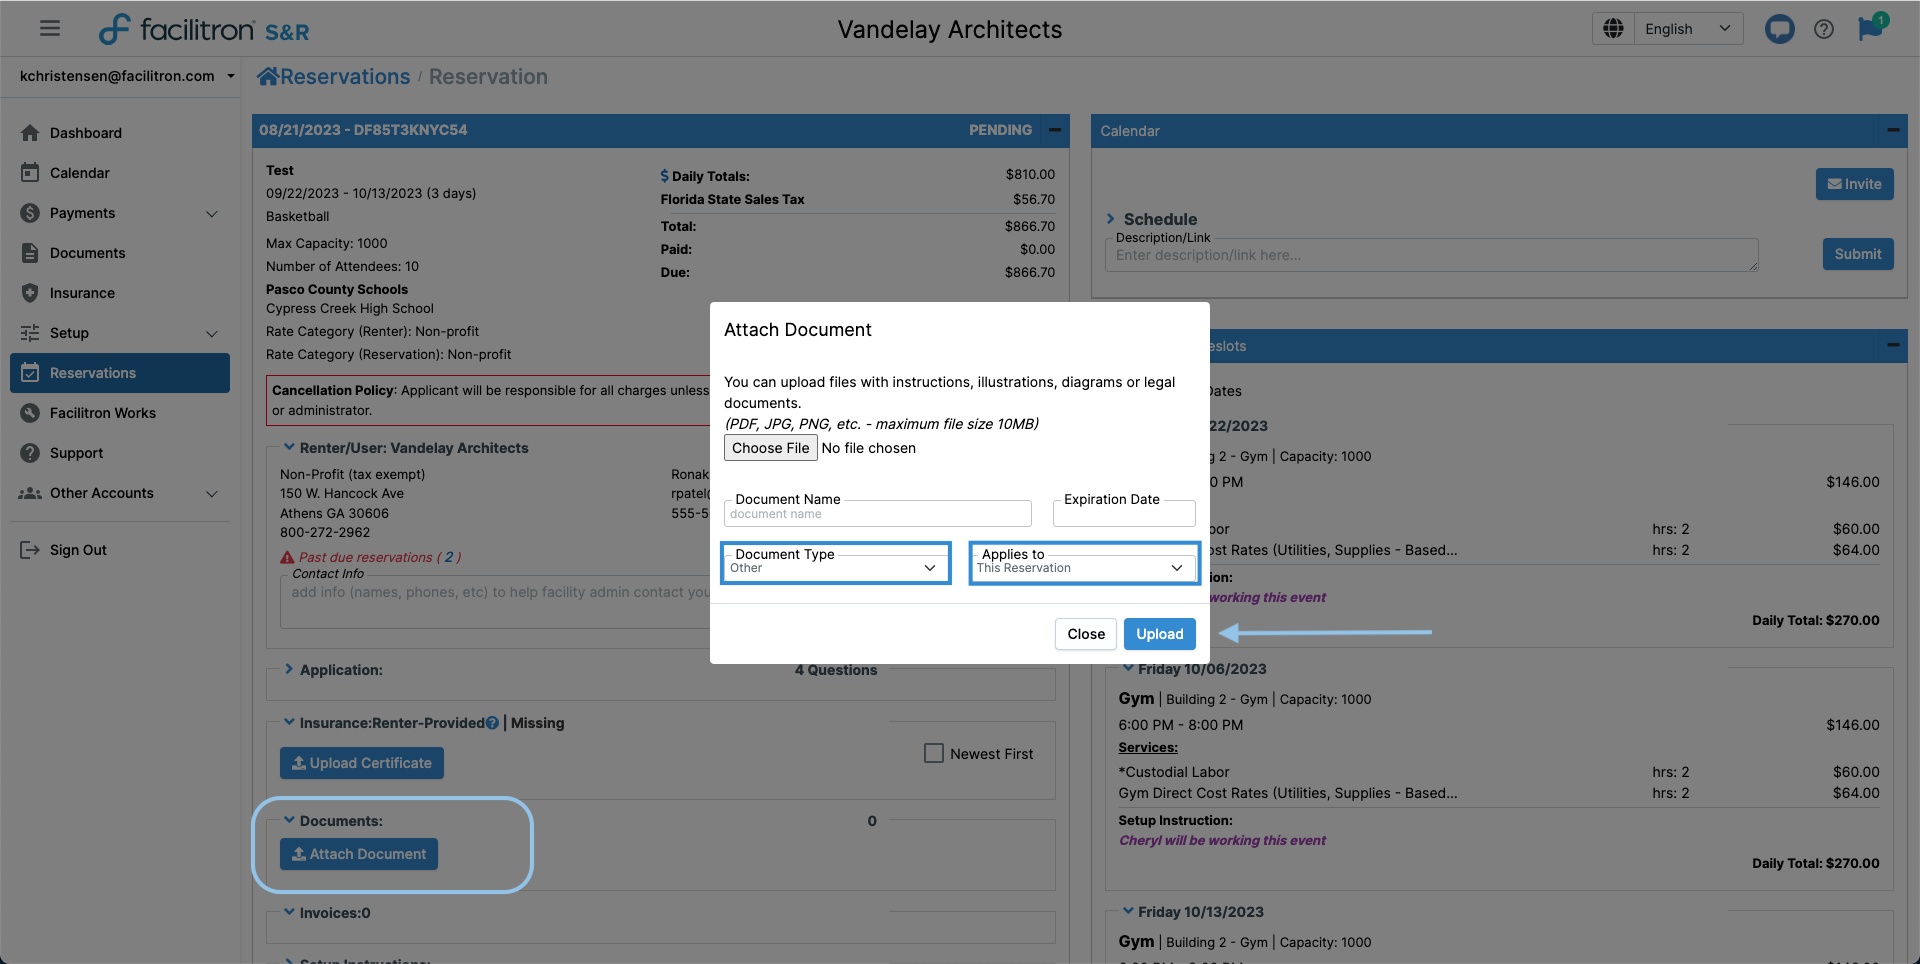Click the Dashboard home icon in sidebar

pyautogui.click(x=30, y=133)
